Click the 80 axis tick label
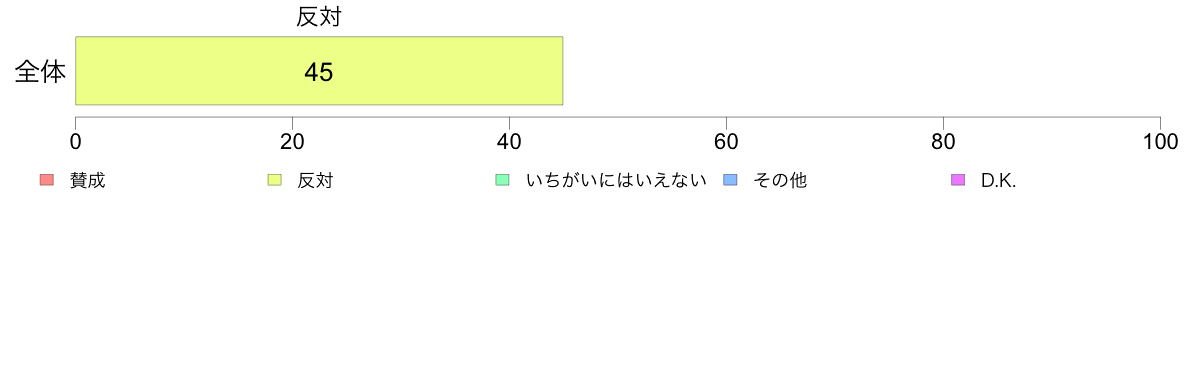This screenshot has width=1188, height=368. pos(943,142)
